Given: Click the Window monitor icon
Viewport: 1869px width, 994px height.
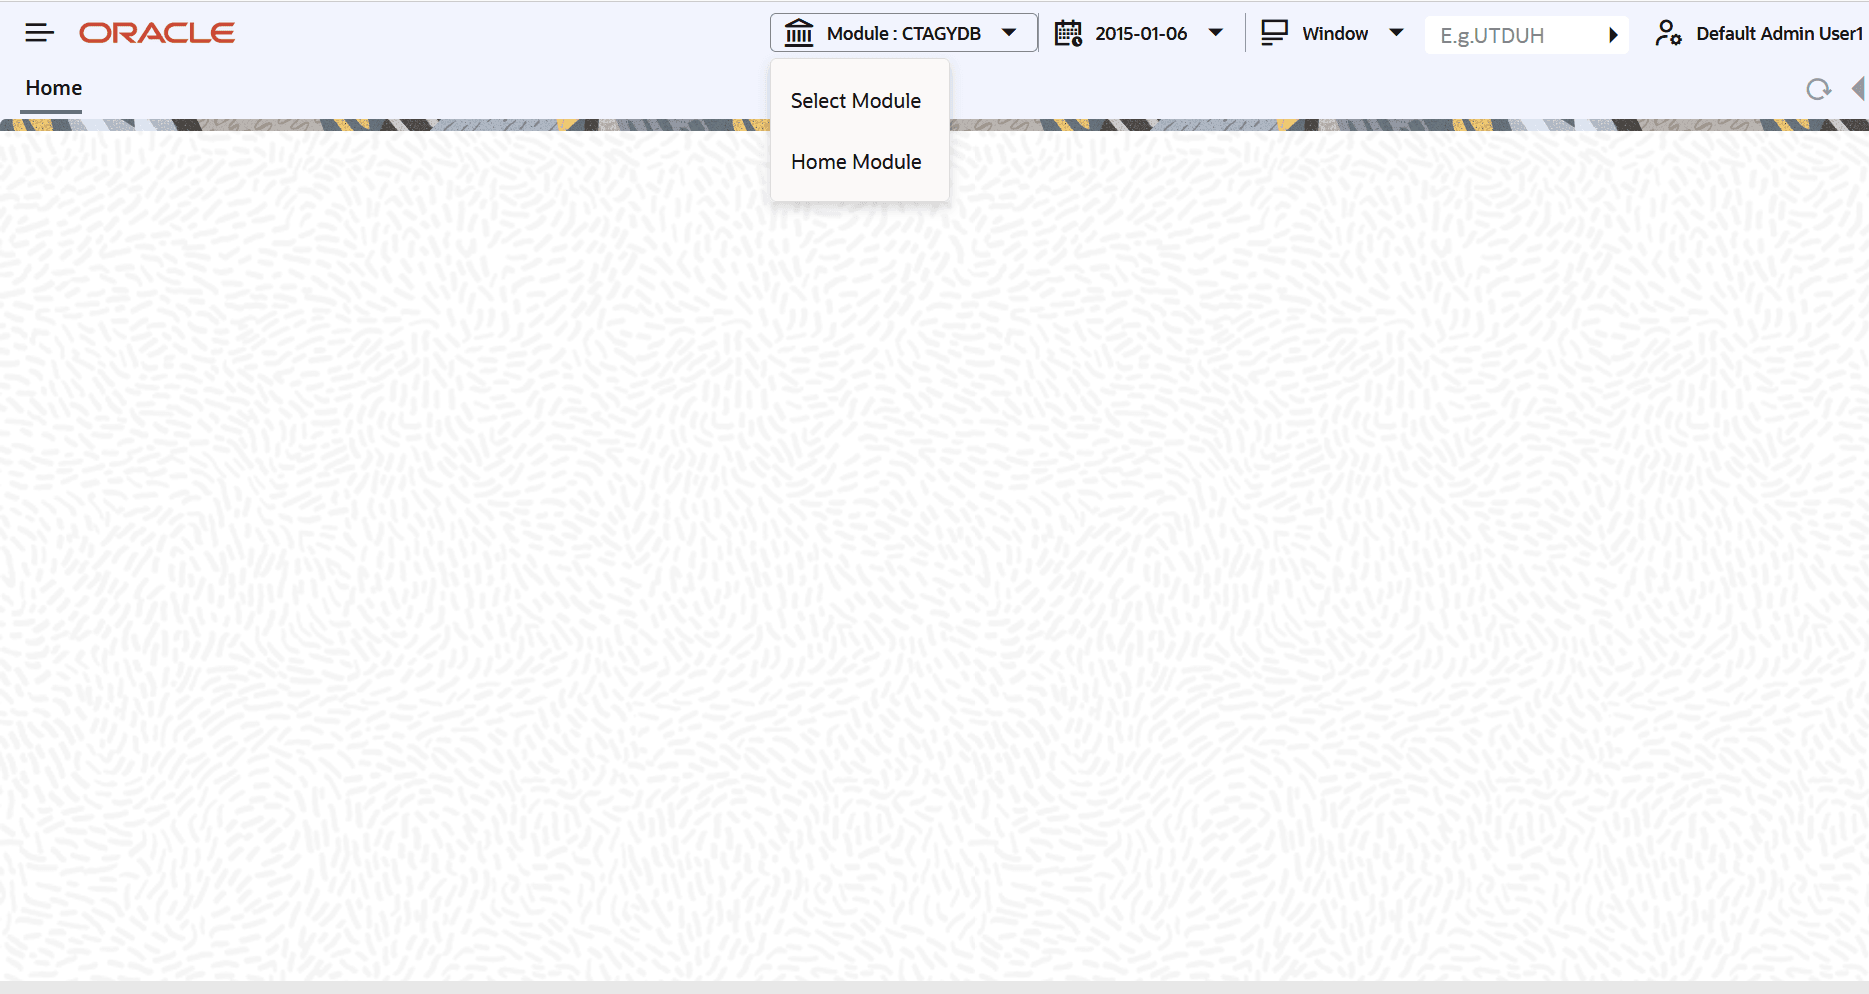Looking at the screenshot, I should [x=1274, y=33].
